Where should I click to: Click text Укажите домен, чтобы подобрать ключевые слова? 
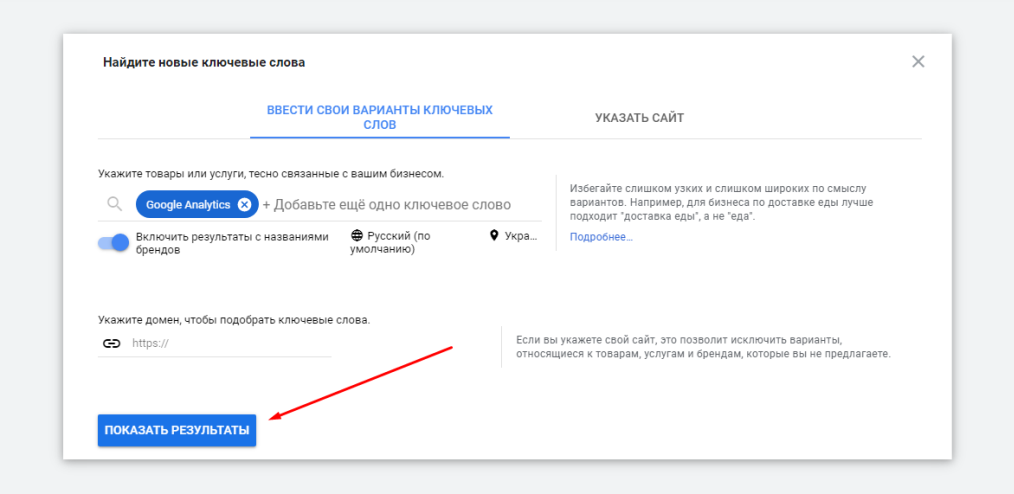(234, 319)
